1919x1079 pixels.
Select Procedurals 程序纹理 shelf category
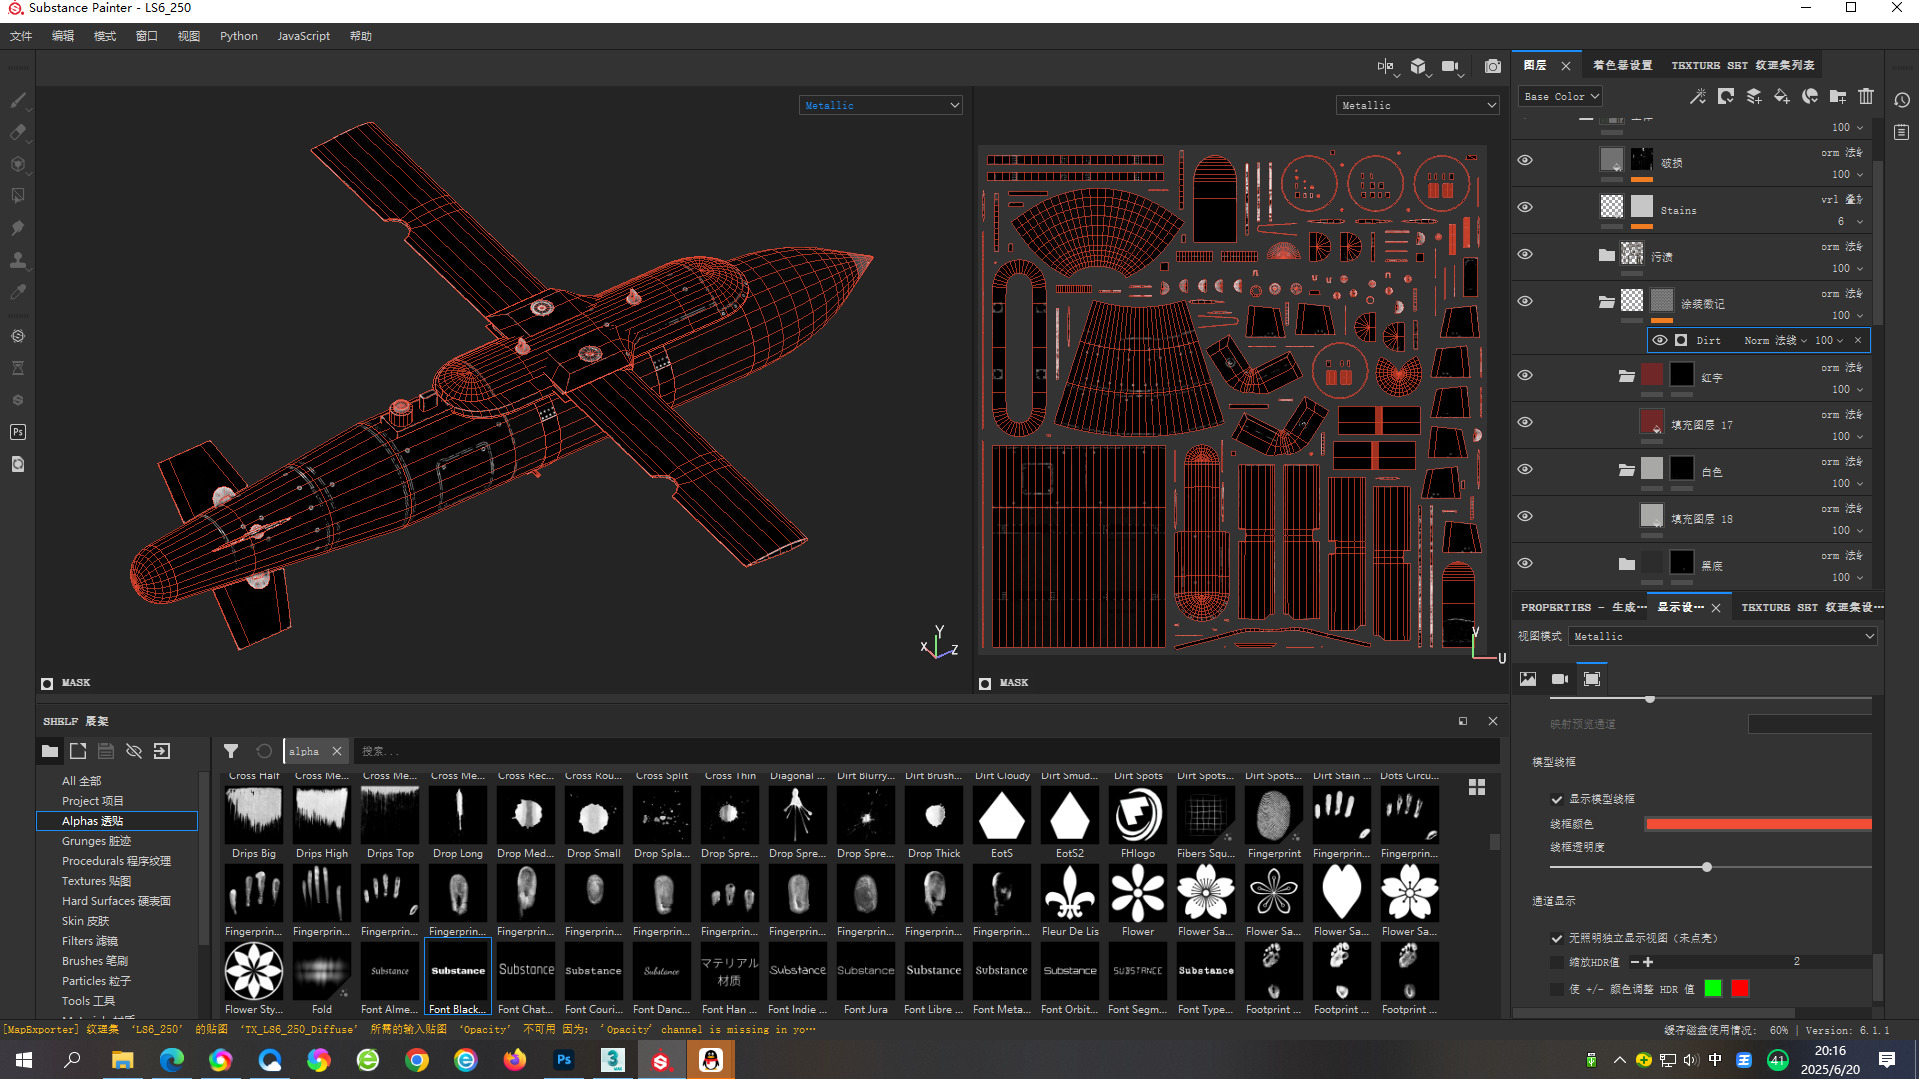(116, 861)
